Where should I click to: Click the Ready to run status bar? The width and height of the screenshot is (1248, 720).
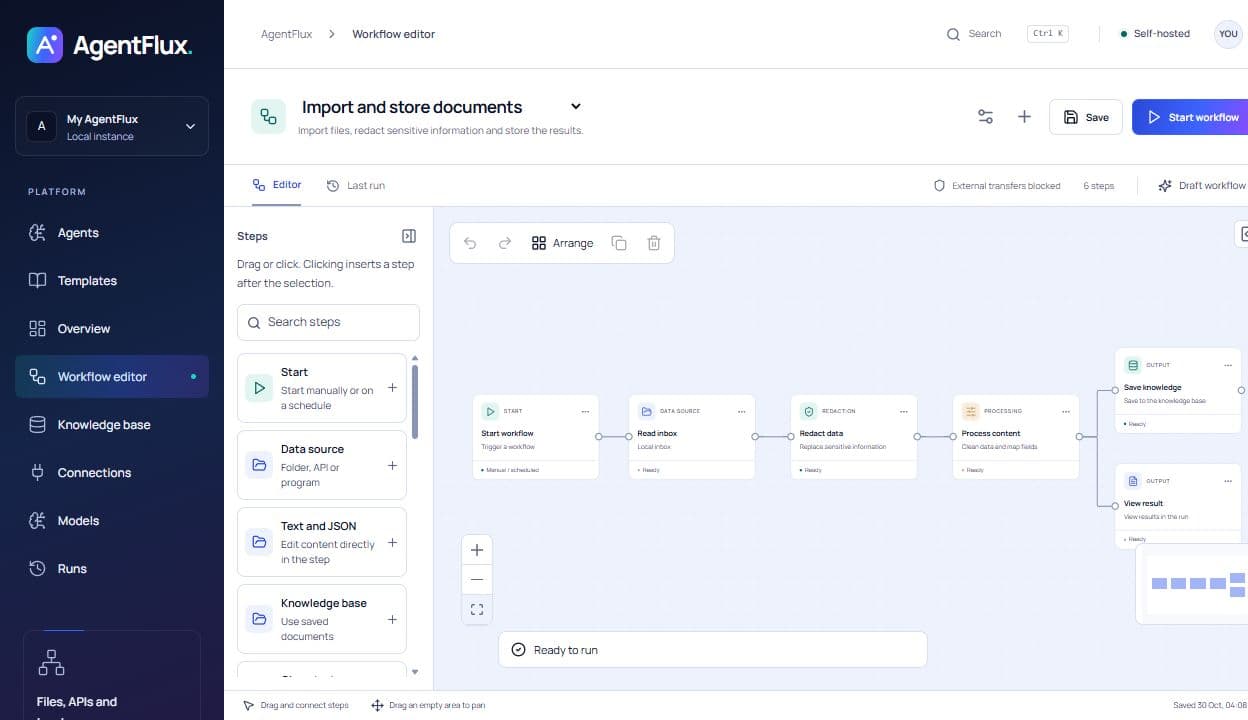[x=713, y=650]
